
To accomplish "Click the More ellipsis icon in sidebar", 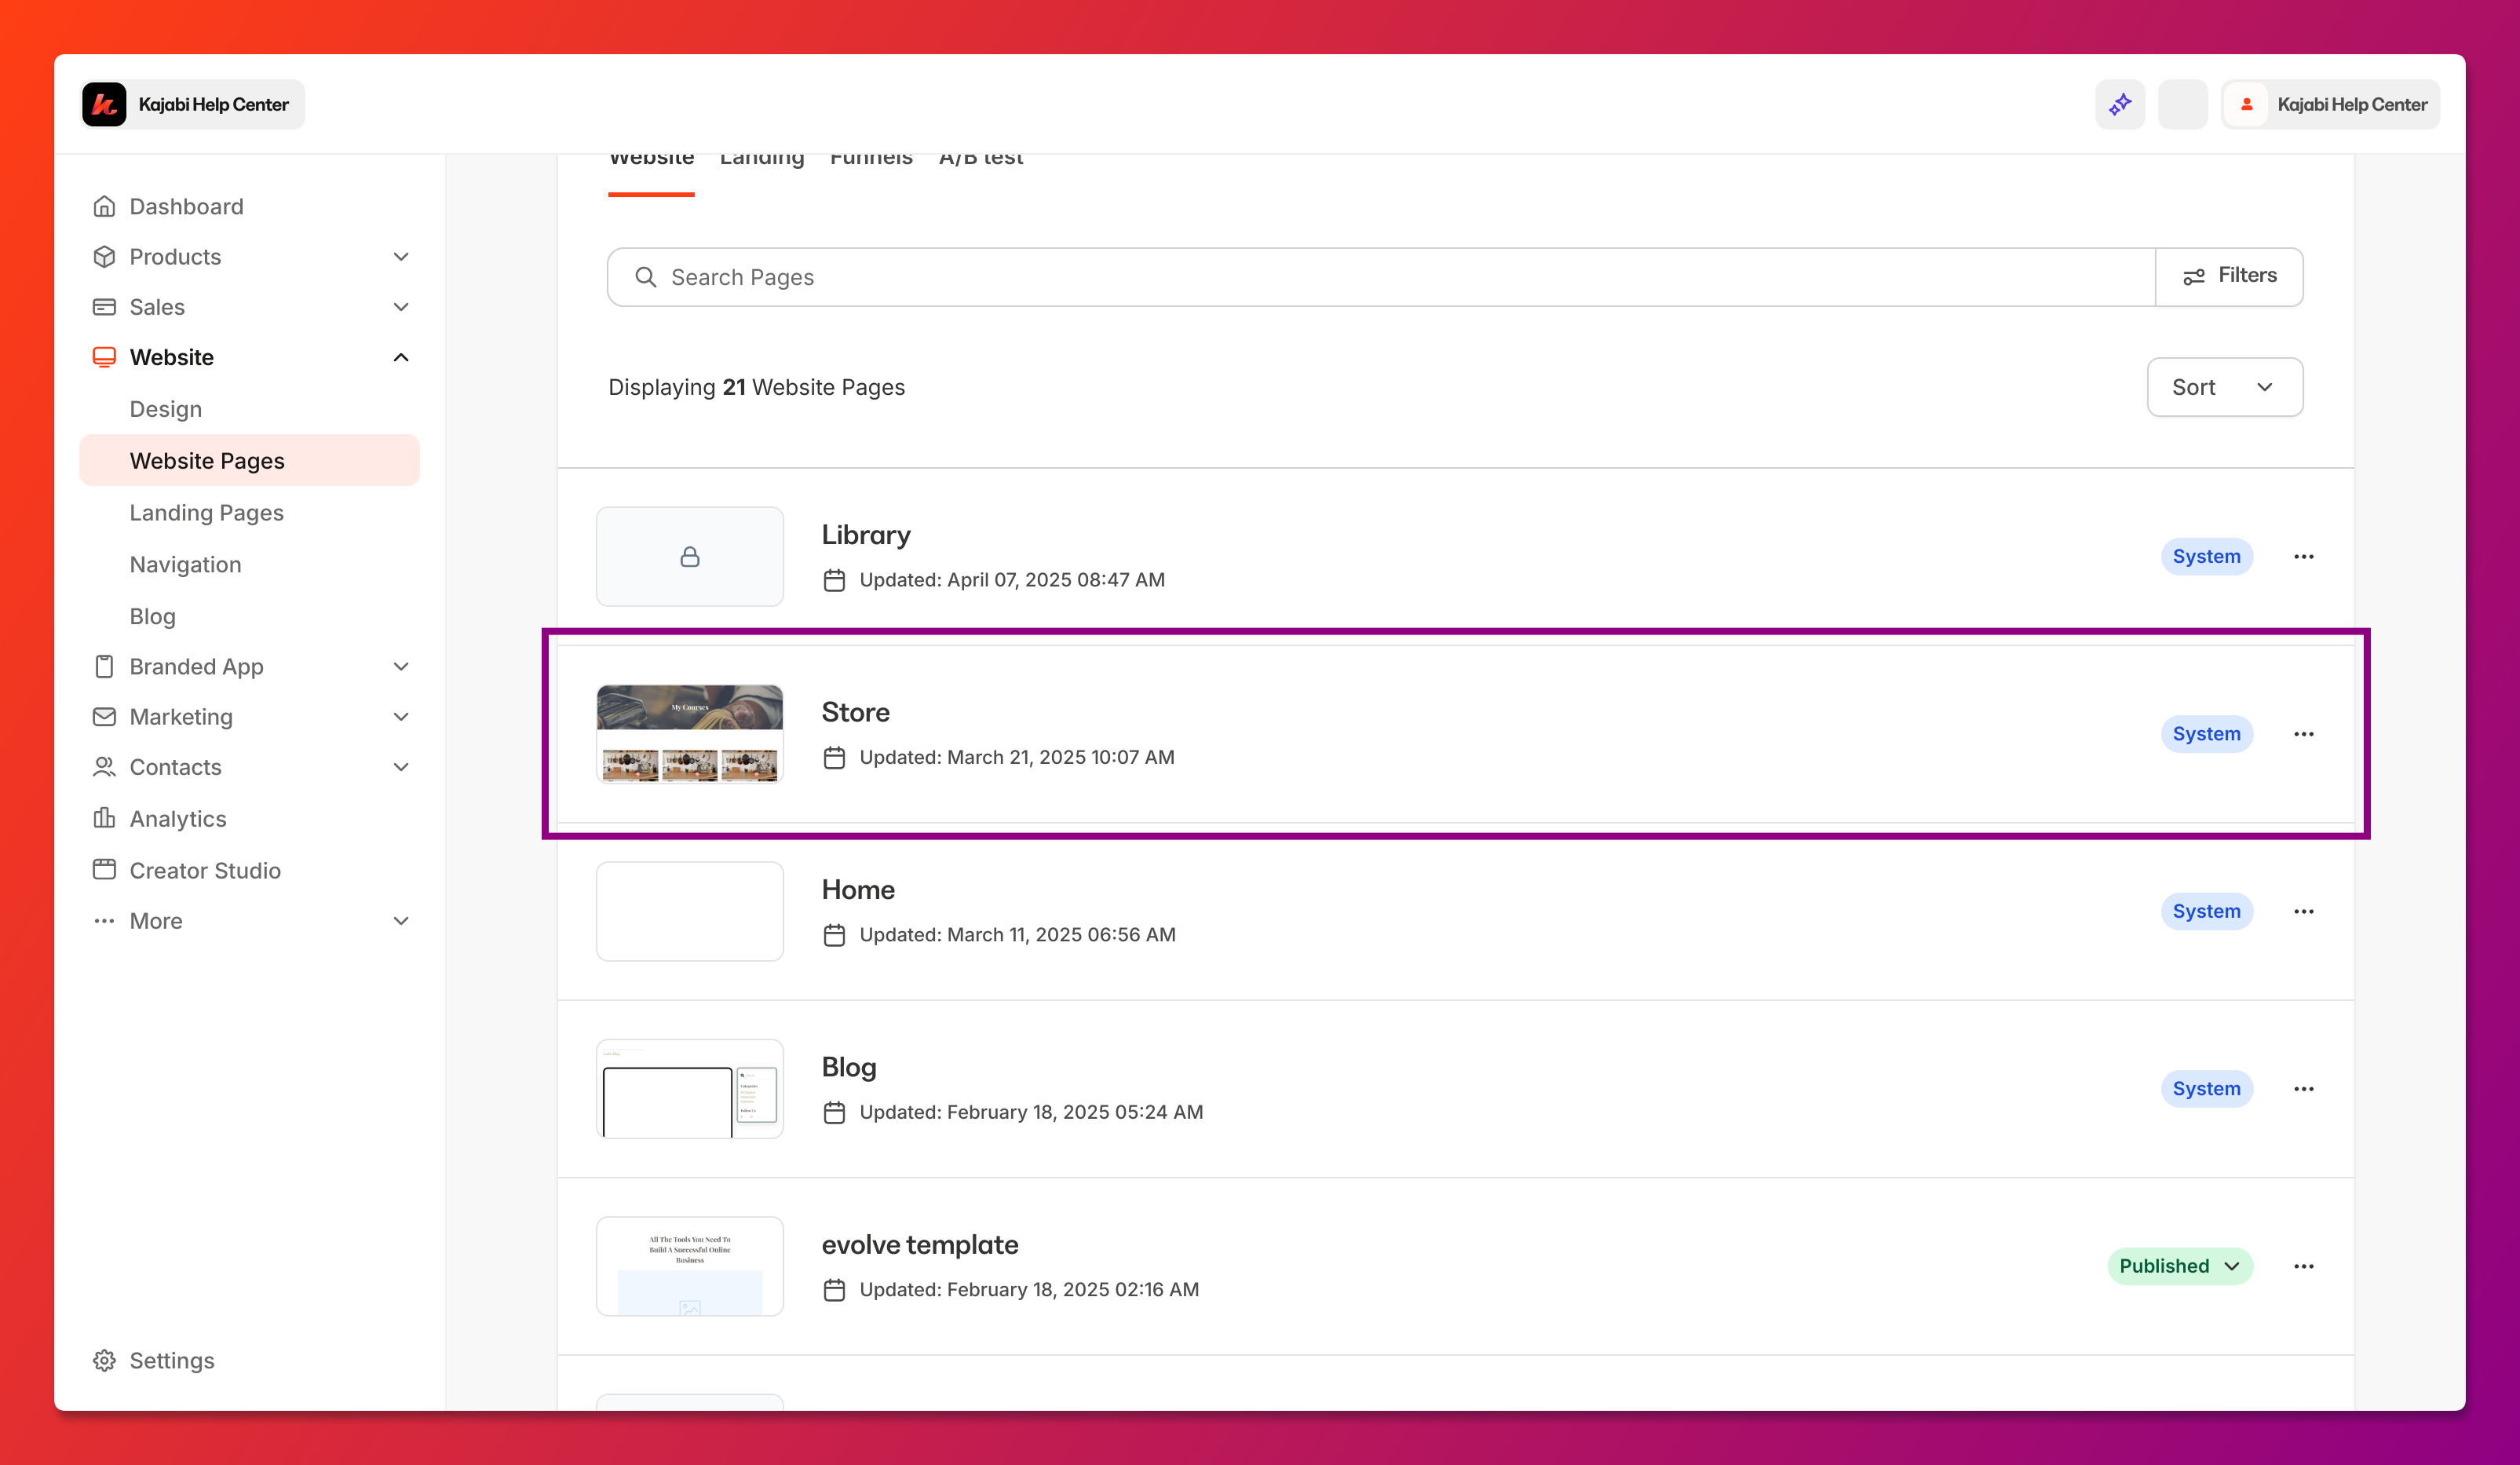I will tap(104, 920).
